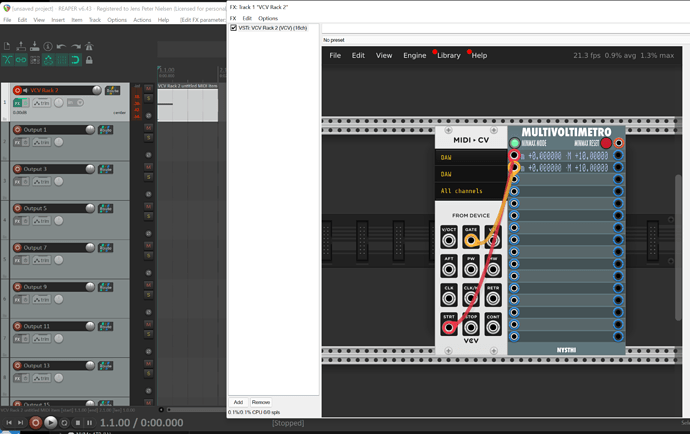690x434 pixels.
Task: Adjust the VCV Rack 2 track volume knob
Action: pyautogui.click(x=97, y=90)
